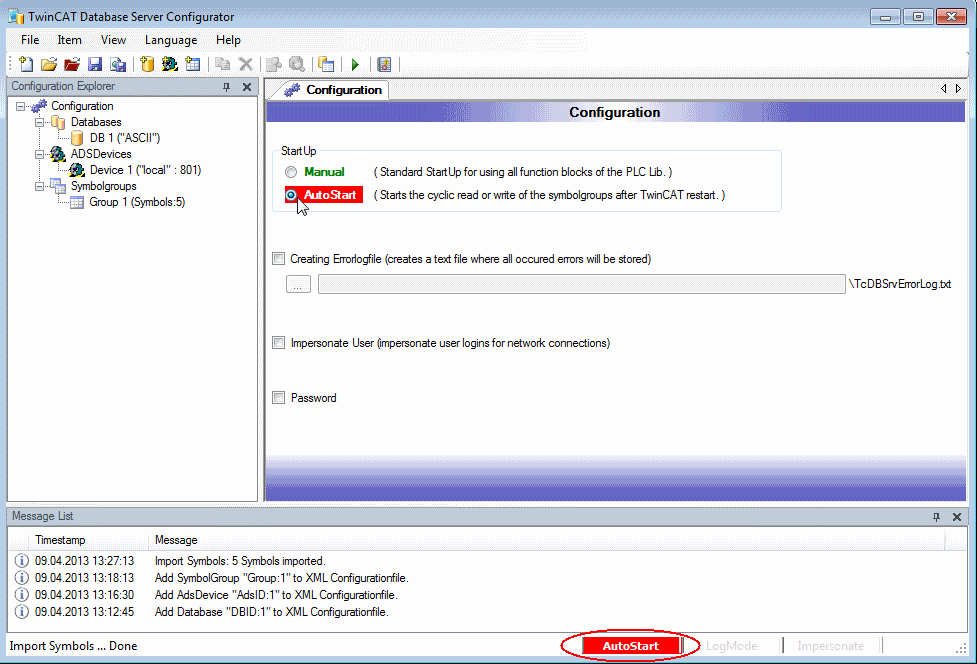Select the Symbolgroups tree item
This screenshot has height=664, width=977.
[x=103, y=186]
